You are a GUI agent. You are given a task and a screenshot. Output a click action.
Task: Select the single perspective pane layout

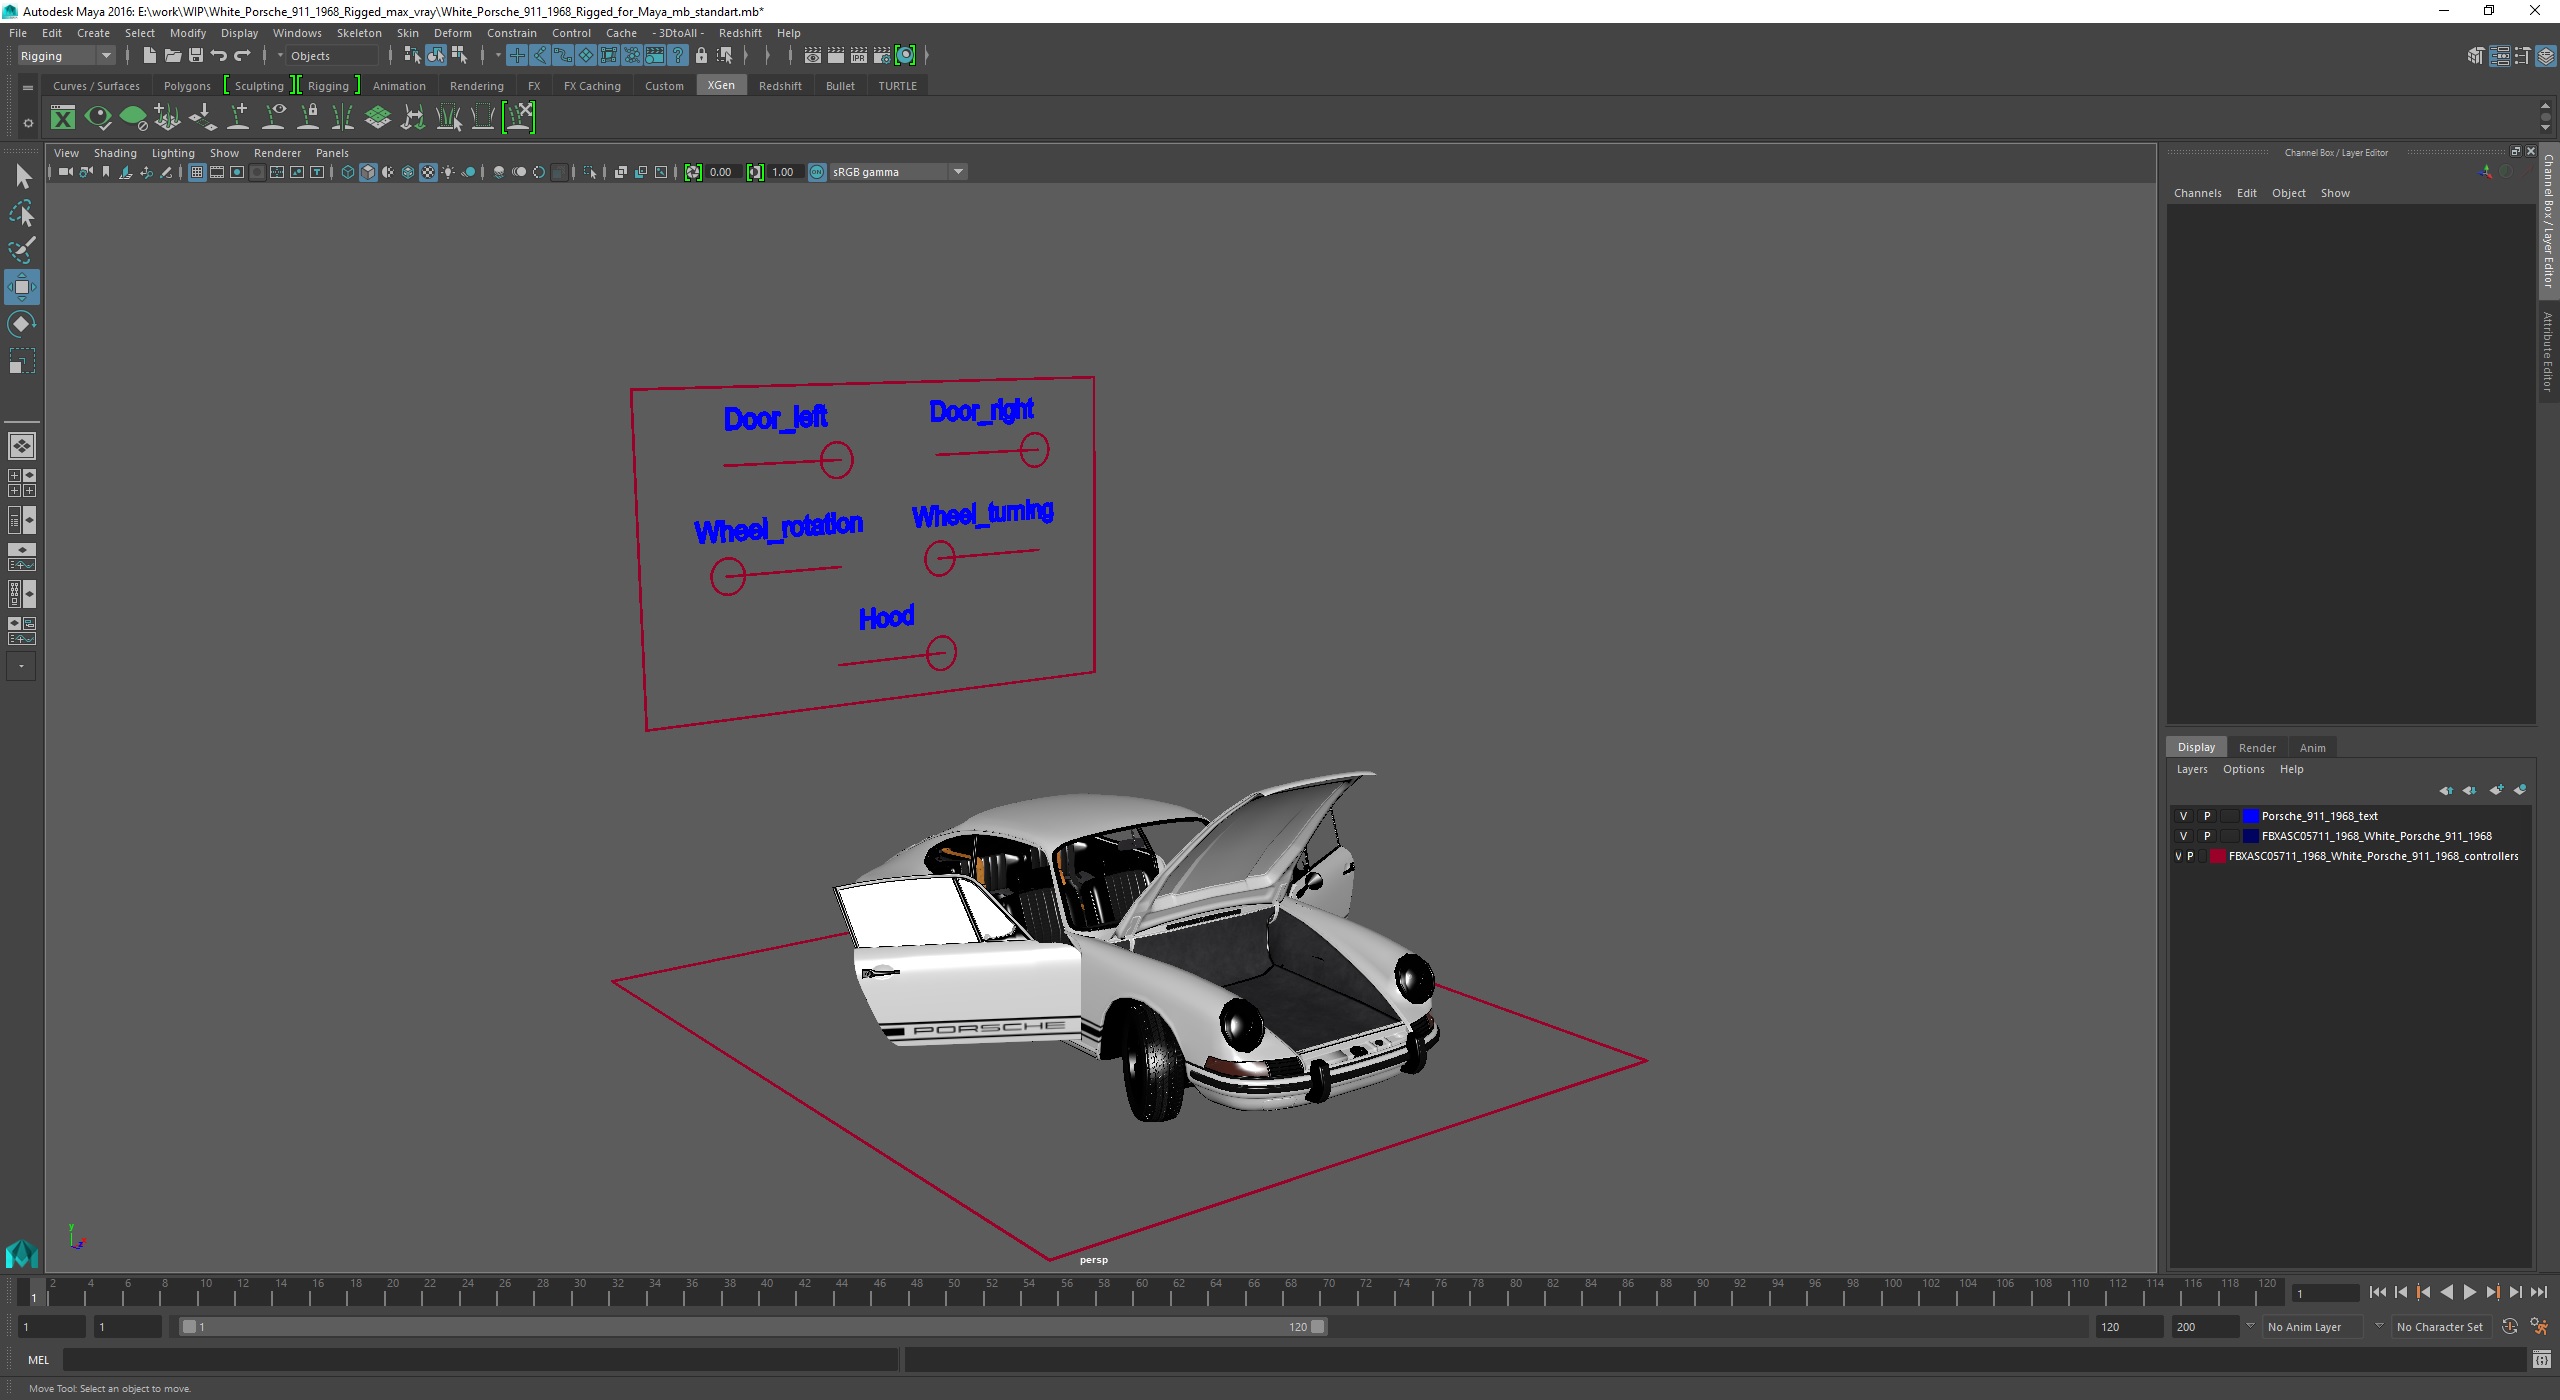click(x=21, y=446)
